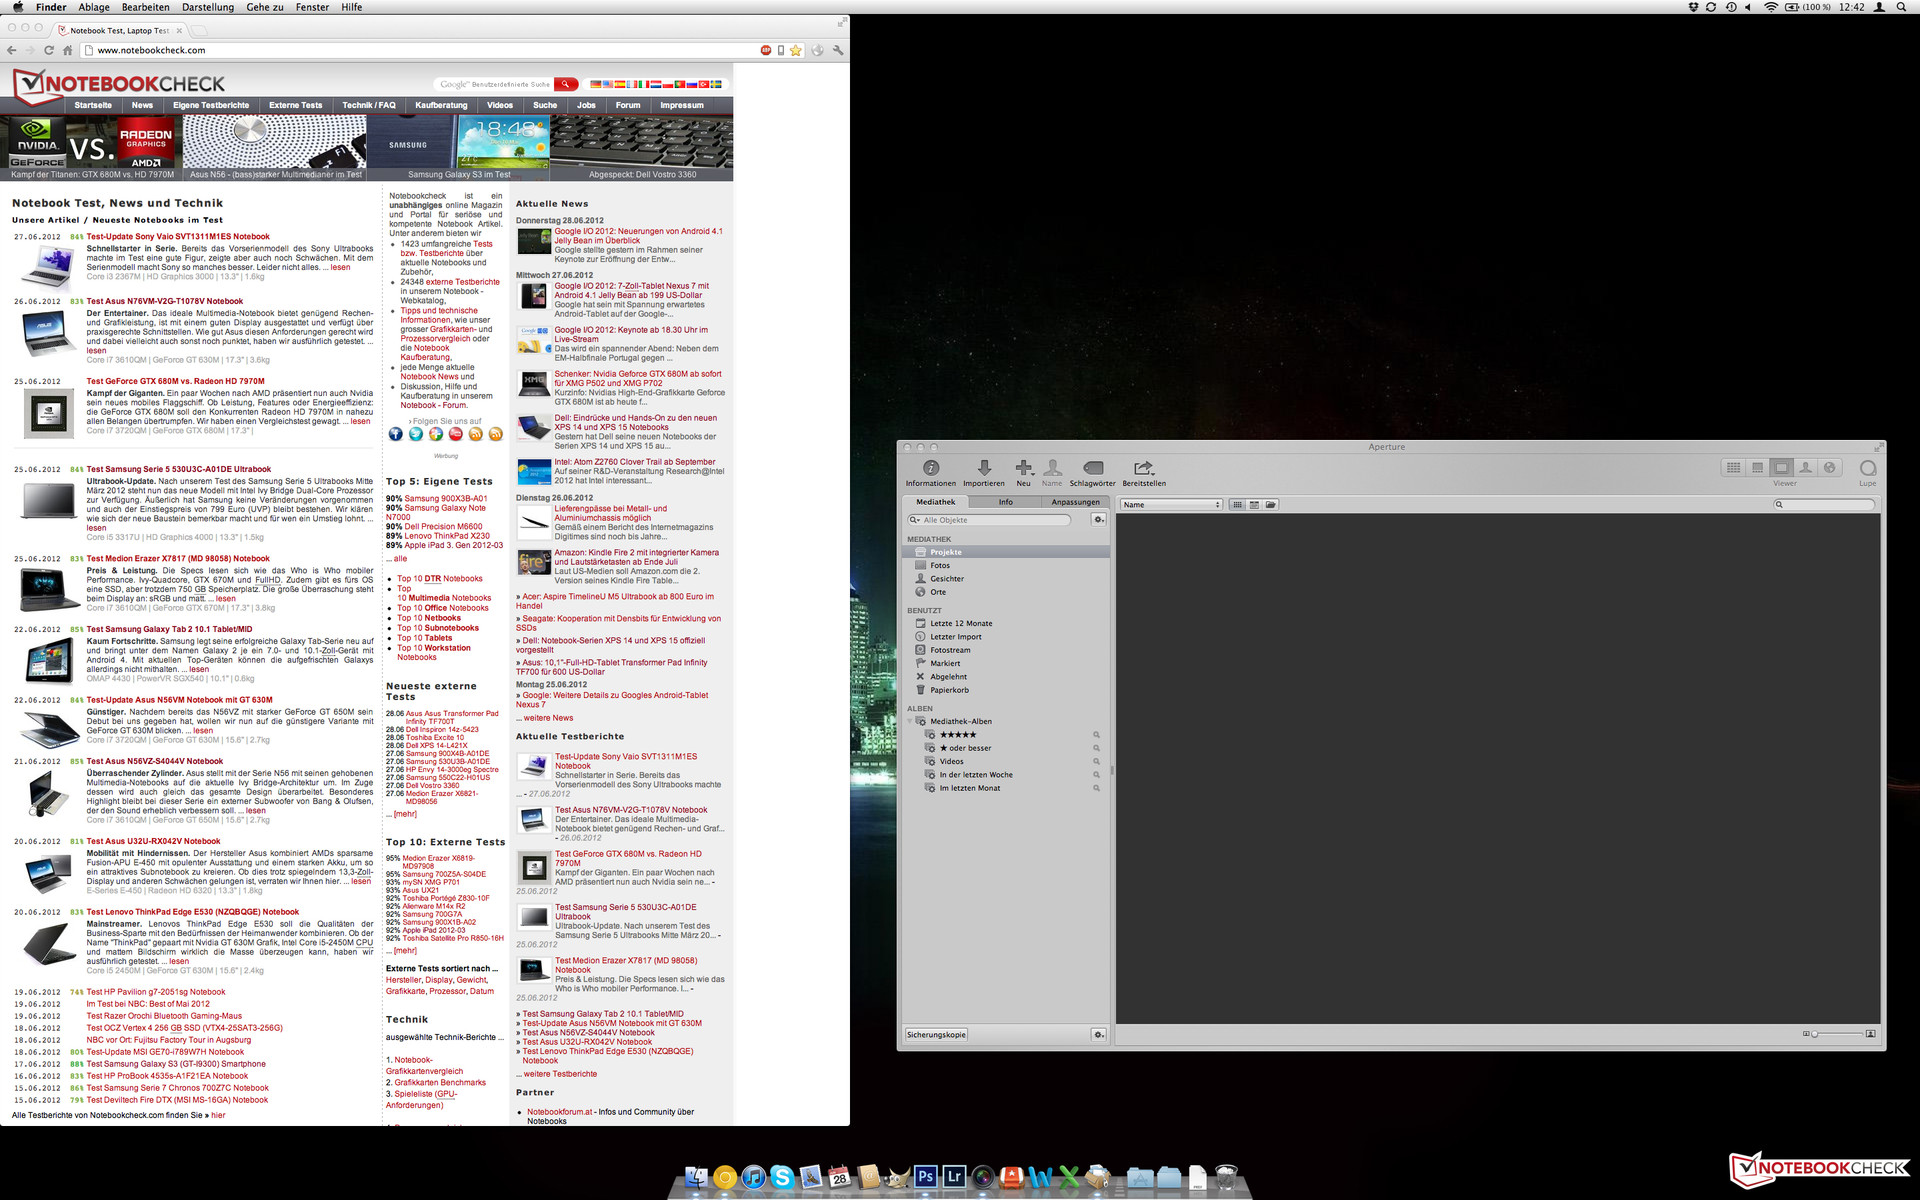The height and width of the screenshot is (1200, 1920).
Task: Switch to browser grid view in Aperture toolbar
Action: [x=1733, y=467]
